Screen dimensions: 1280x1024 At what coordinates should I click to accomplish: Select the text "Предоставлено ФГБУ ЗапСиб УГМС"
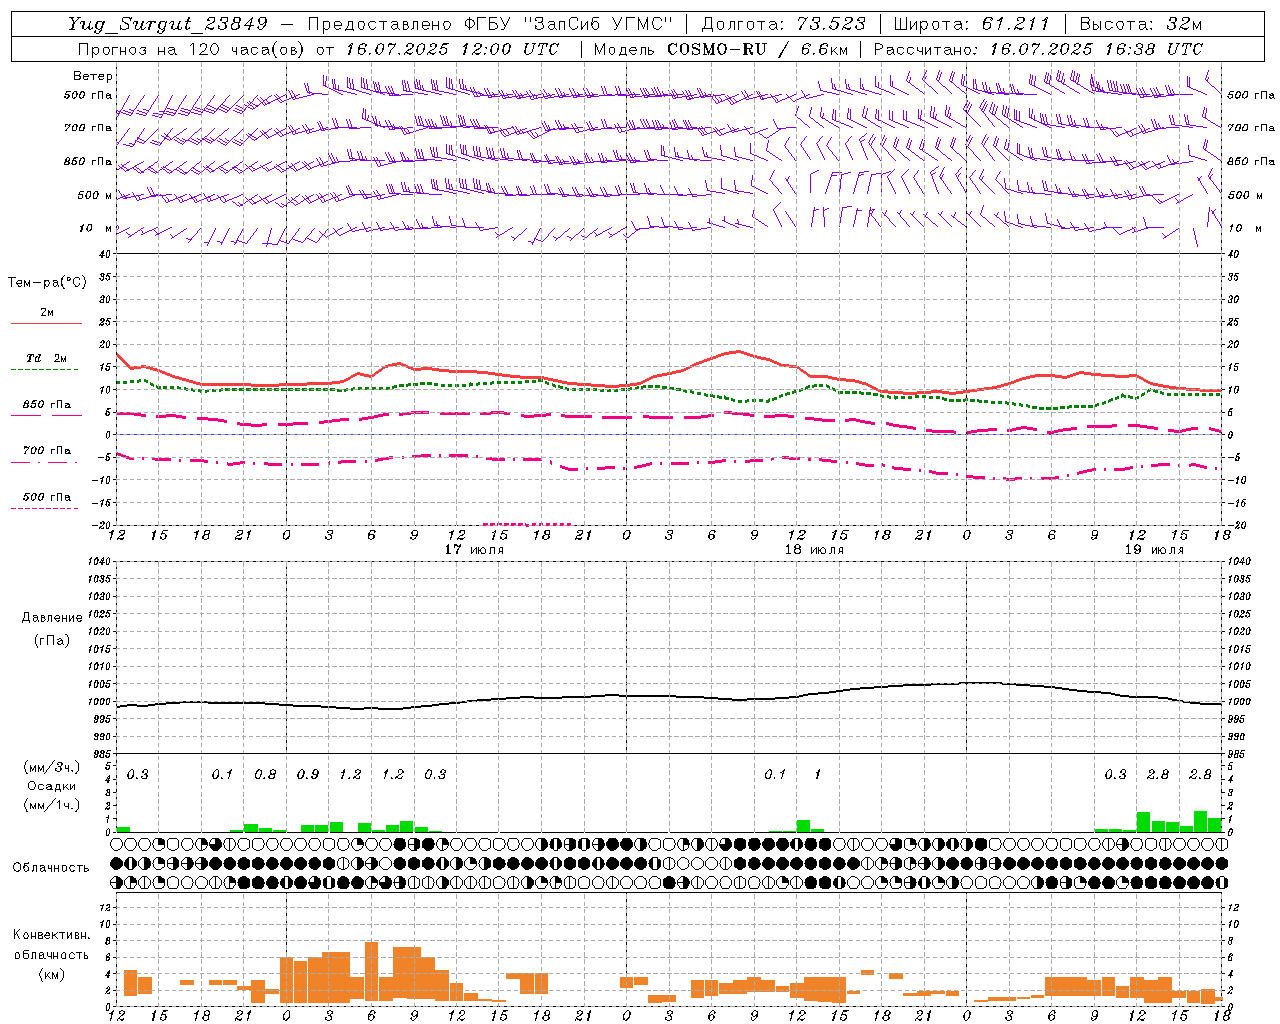coord(490,25)
